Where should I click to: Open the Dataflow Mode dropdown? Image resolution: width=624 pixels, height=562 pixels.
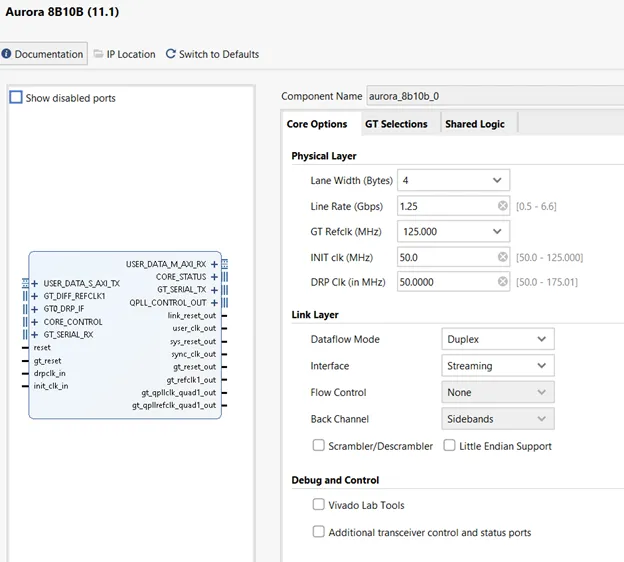[x=498, y=339]
